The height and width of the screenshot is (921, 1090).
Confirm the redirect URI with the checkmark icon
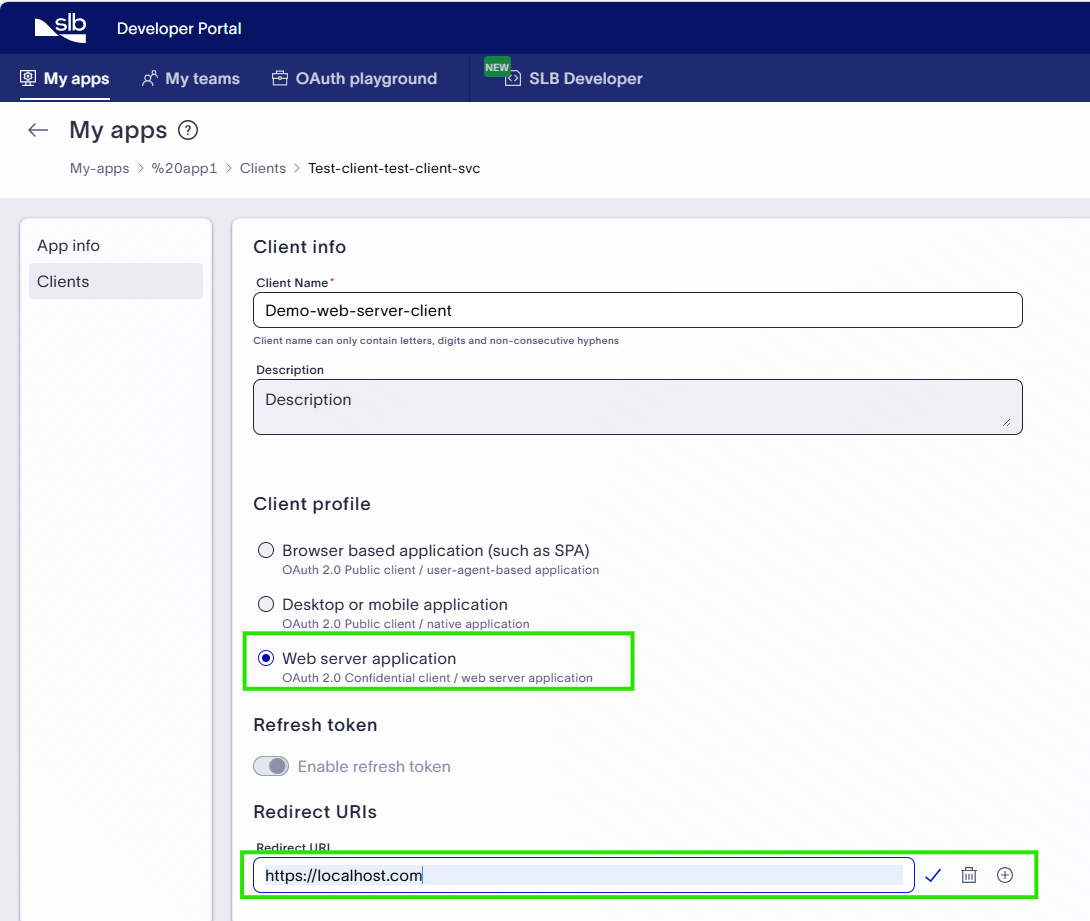click(933, 875)
